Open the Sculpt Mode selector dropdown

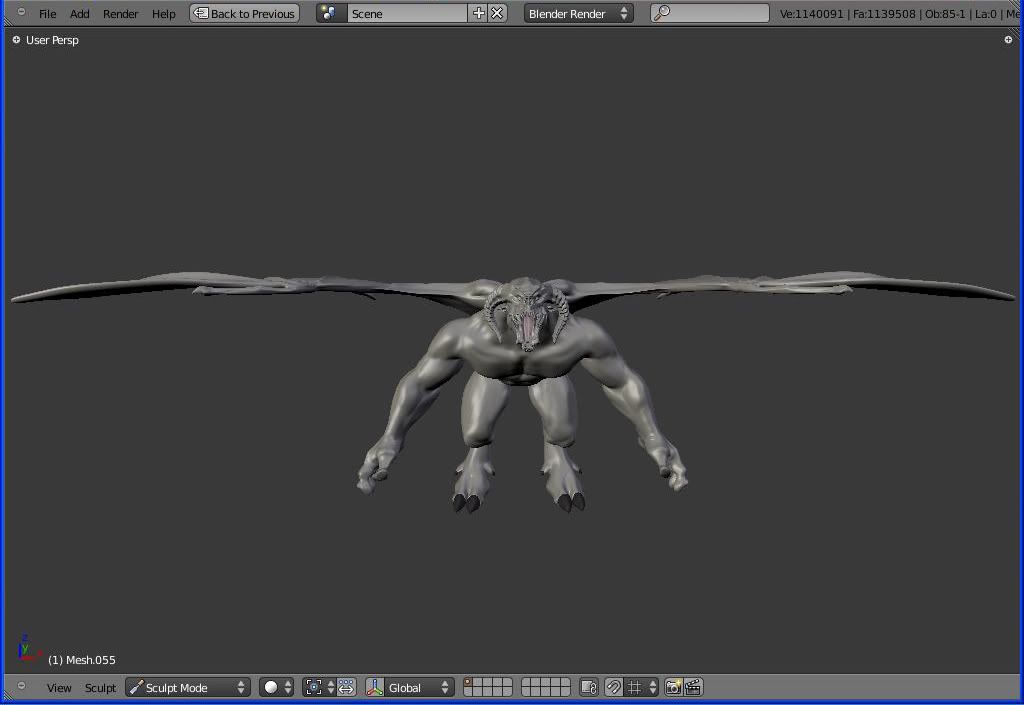(188, 688)
